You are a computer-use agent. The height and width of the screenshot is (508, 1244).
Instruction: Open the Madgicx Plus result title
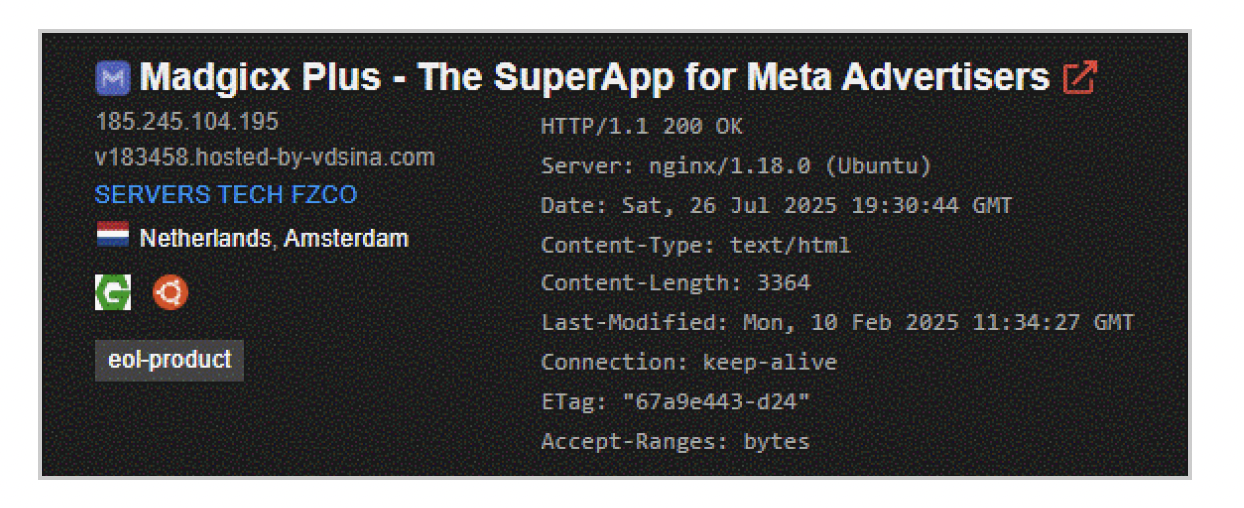594,77
